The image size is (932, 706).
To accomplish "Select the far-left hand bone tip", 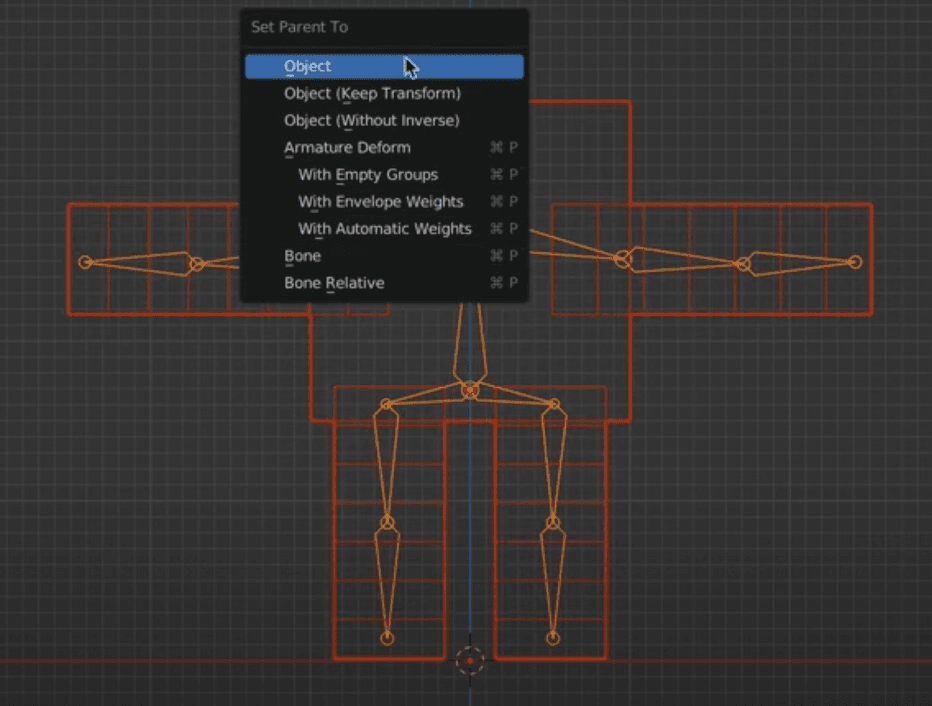I will (85, 262).
